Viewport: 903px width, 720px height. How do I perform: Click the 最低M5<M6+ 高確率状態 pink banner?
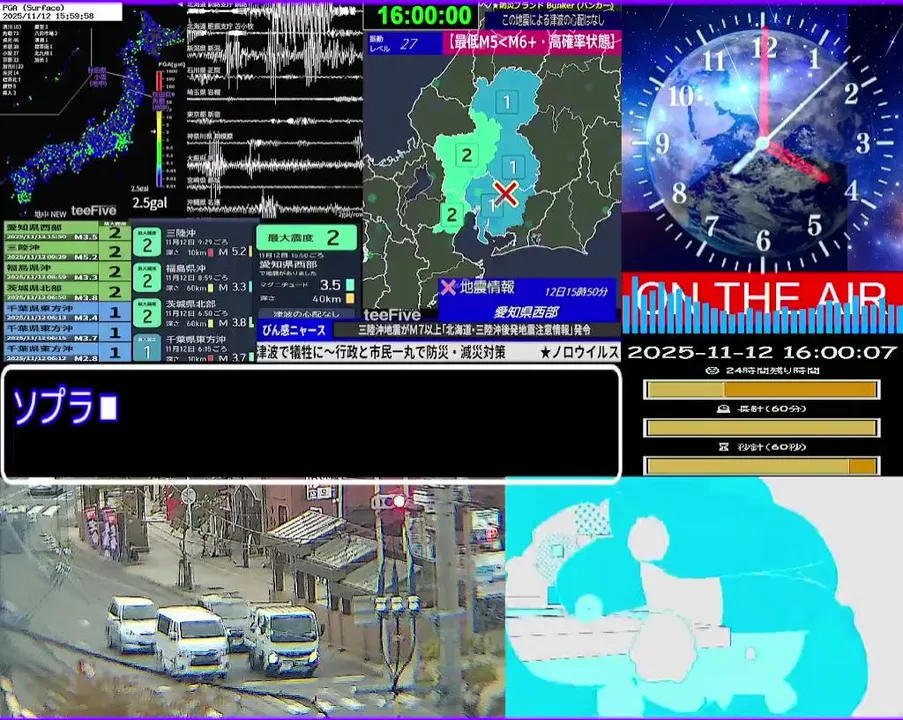tap(532, 42)
